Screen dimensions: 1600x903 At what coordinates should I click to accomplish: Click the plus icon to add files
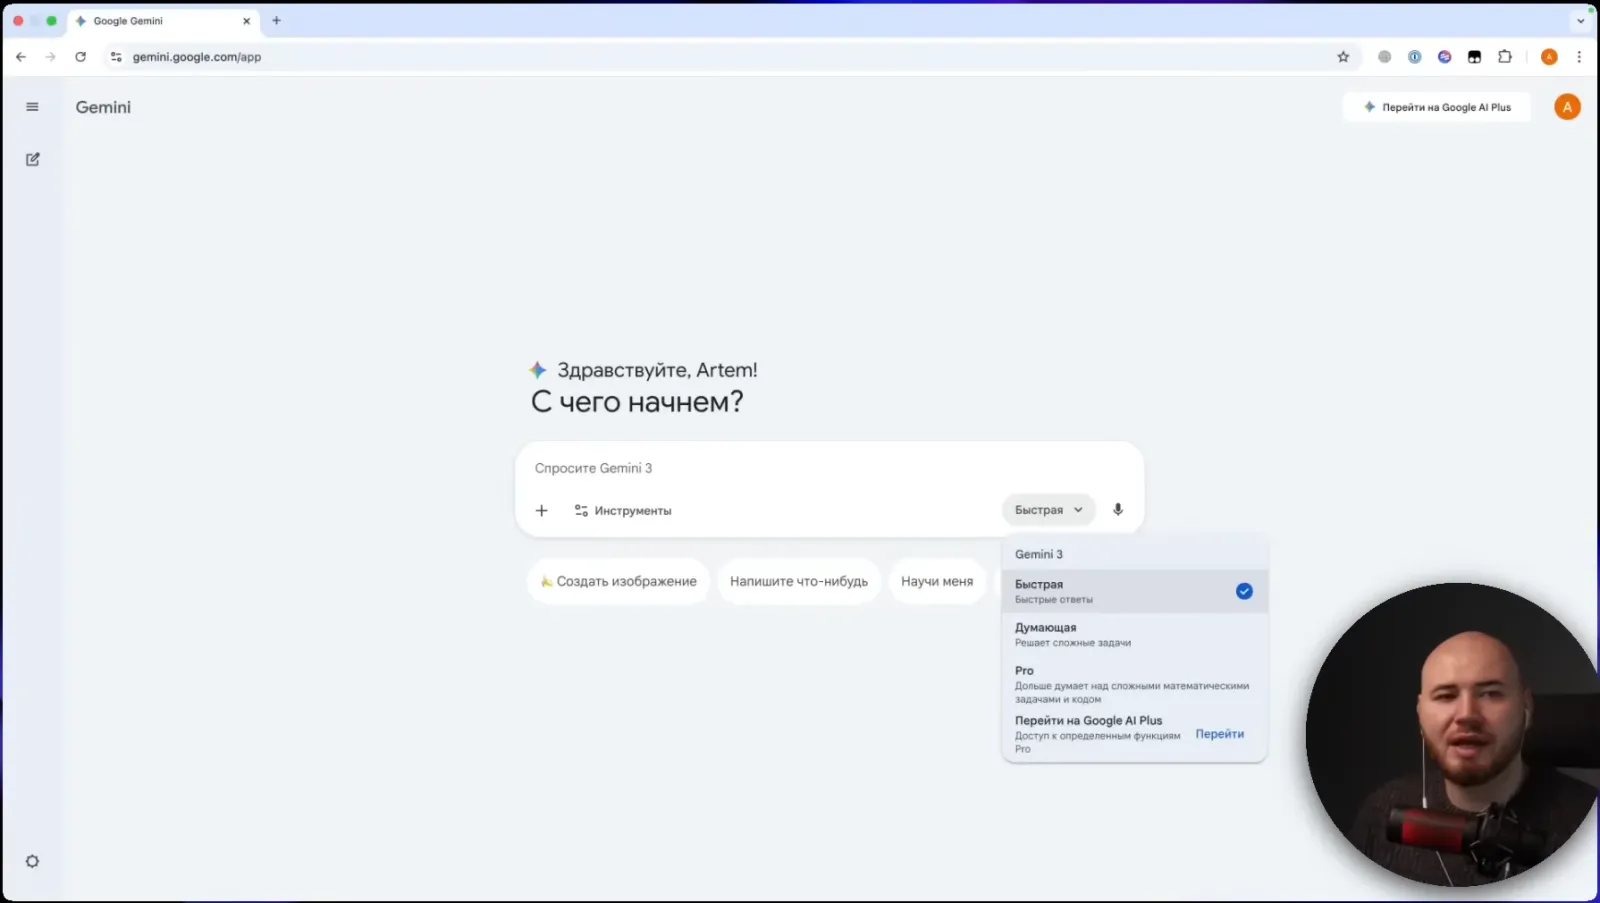tap(542, 510)
